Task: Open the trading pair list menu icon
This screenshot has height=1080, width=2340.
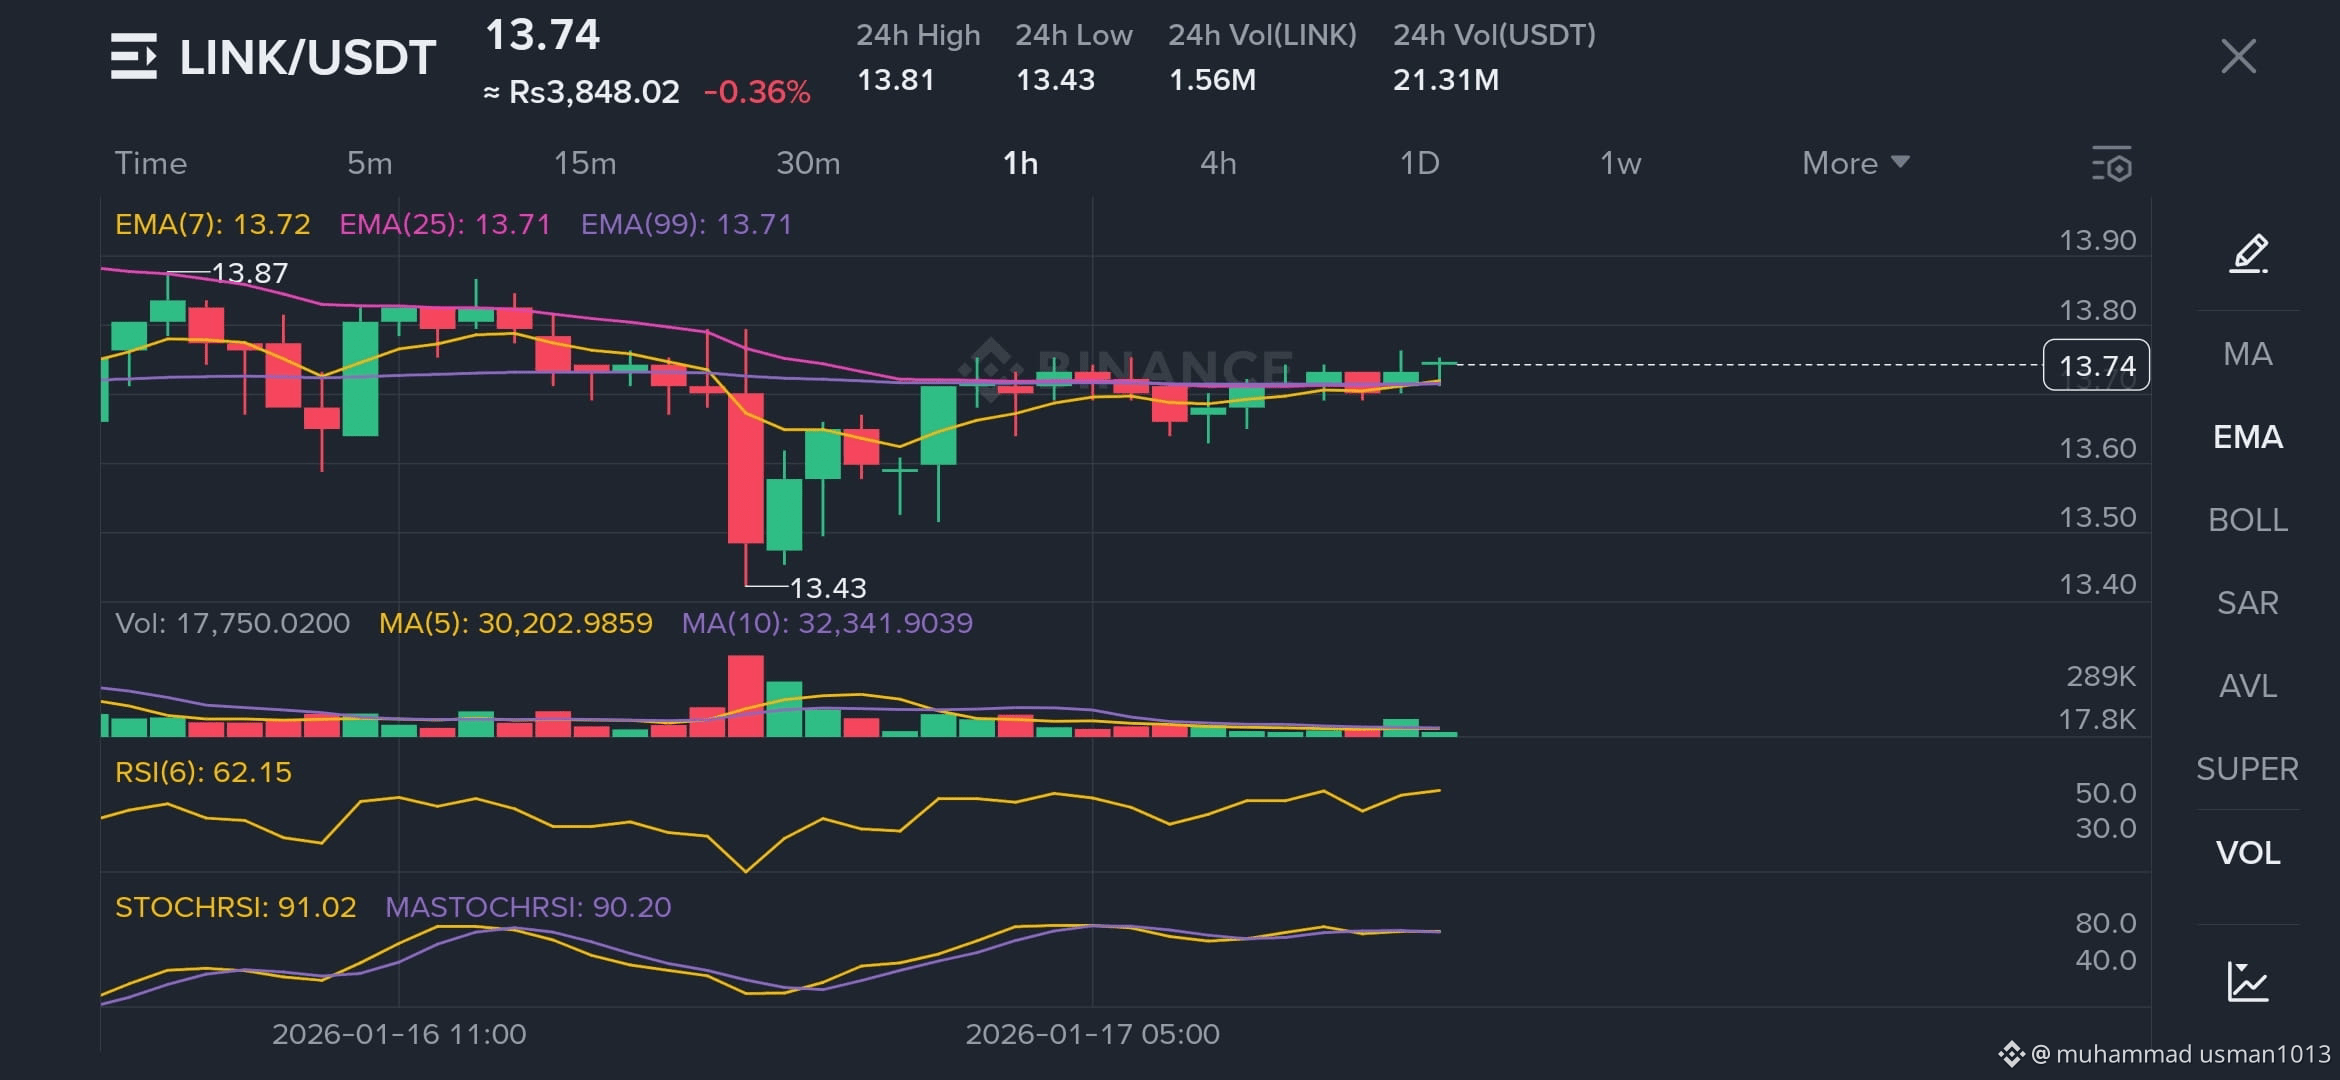Action: pyautogui.click(x=133, y=56)
